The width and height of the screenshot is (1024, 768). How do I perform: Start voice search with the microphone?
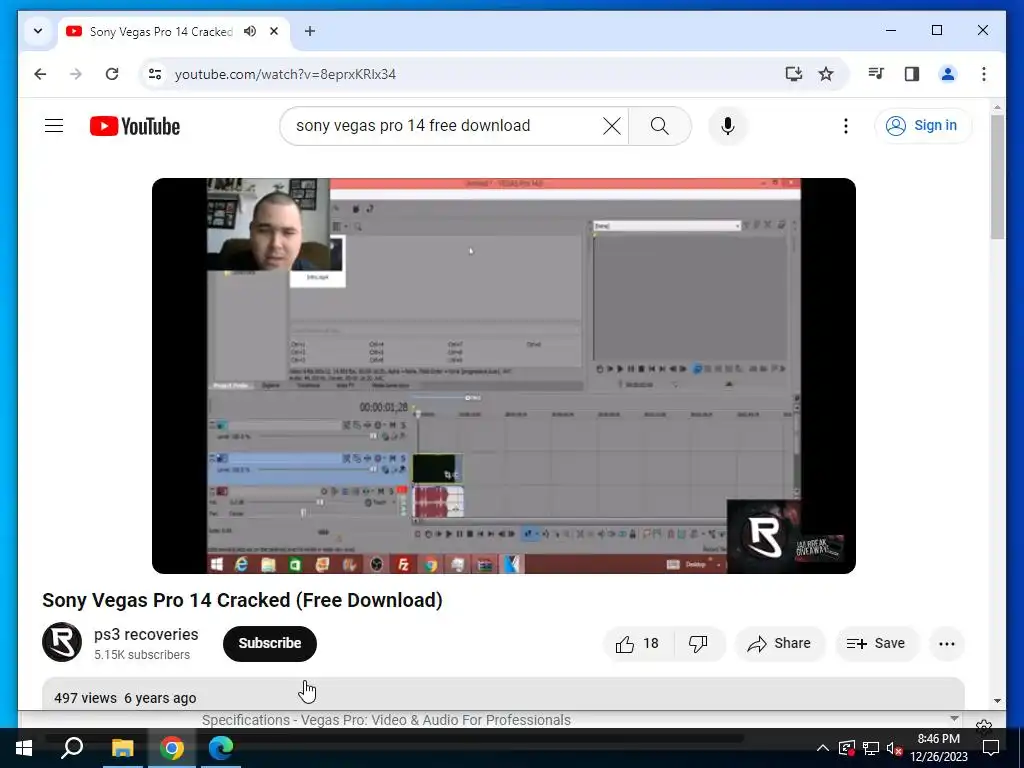[x=728, y=126]
